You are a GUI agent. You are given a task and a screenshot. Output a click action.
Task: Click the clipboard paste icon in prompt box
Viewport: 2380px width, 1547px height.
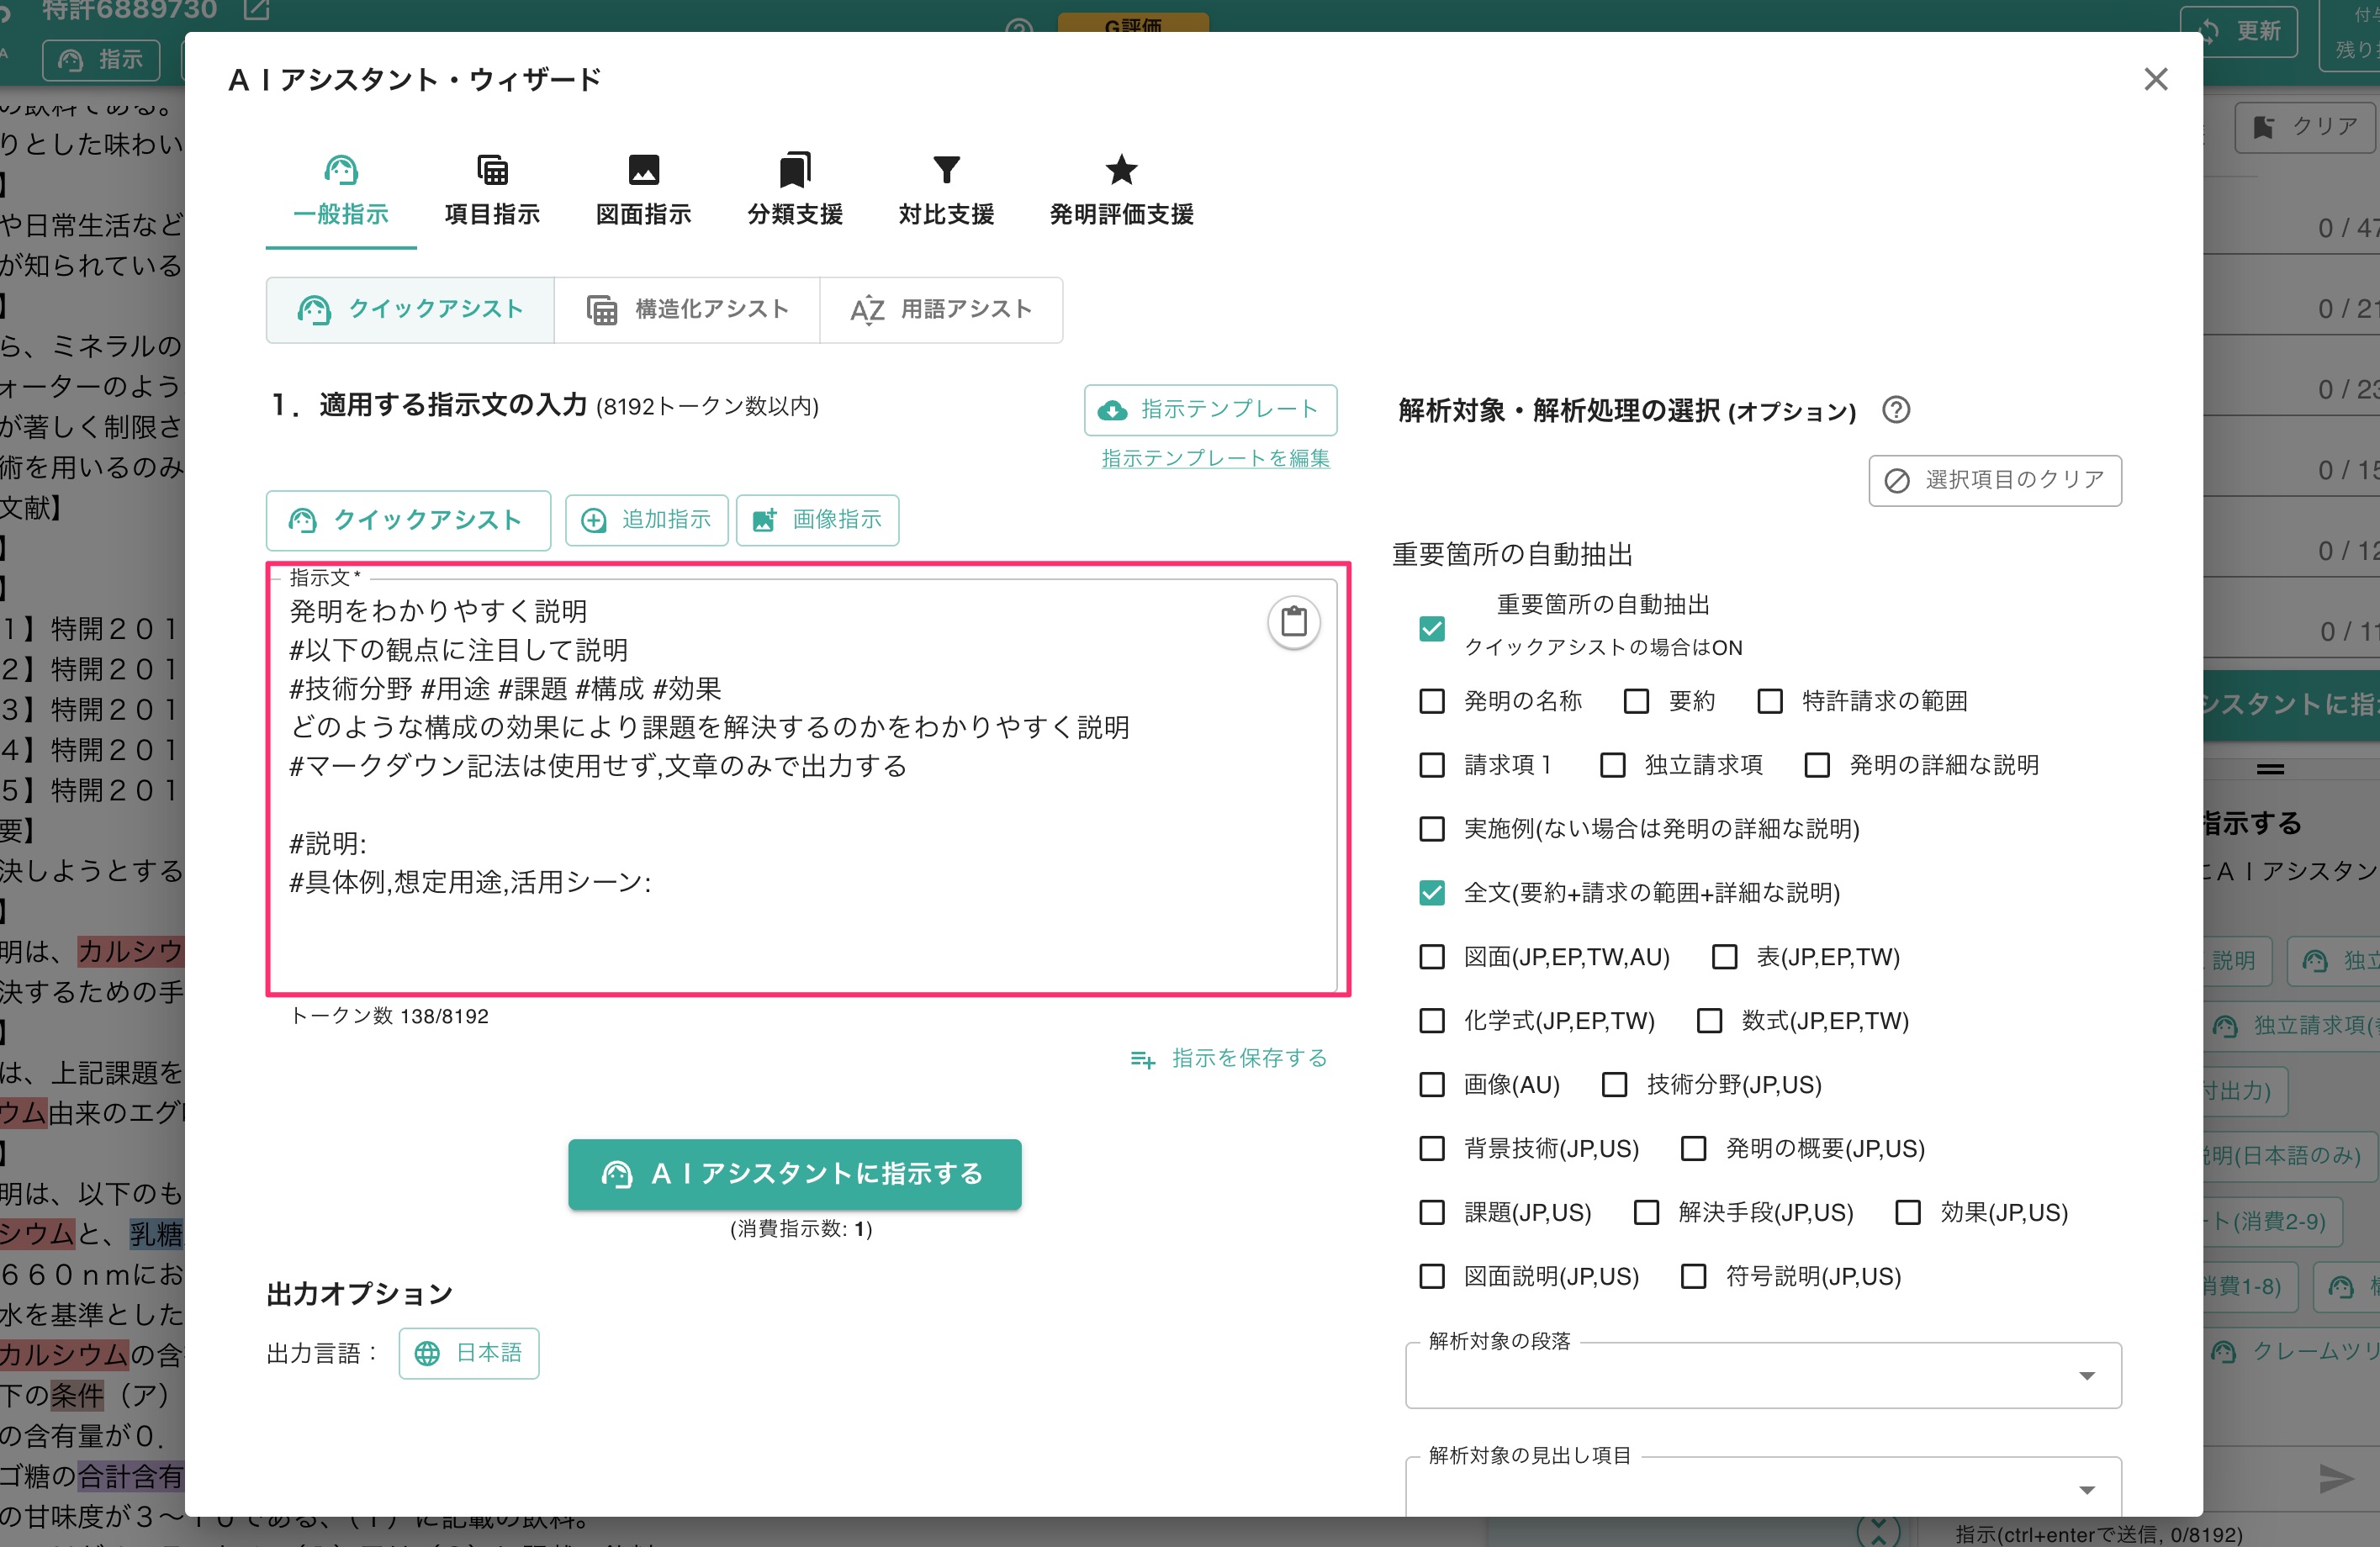pos(1294,622)
